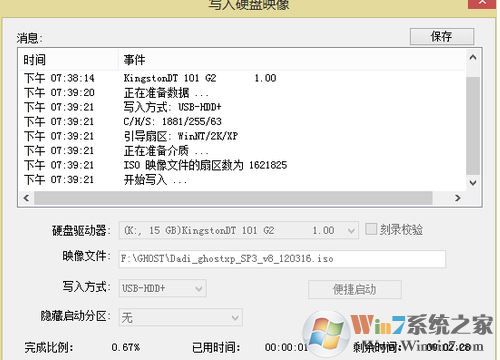Toggle the 刻录校验 checkbox
This screenshot has height=360, width=500.
coord(371,229)
